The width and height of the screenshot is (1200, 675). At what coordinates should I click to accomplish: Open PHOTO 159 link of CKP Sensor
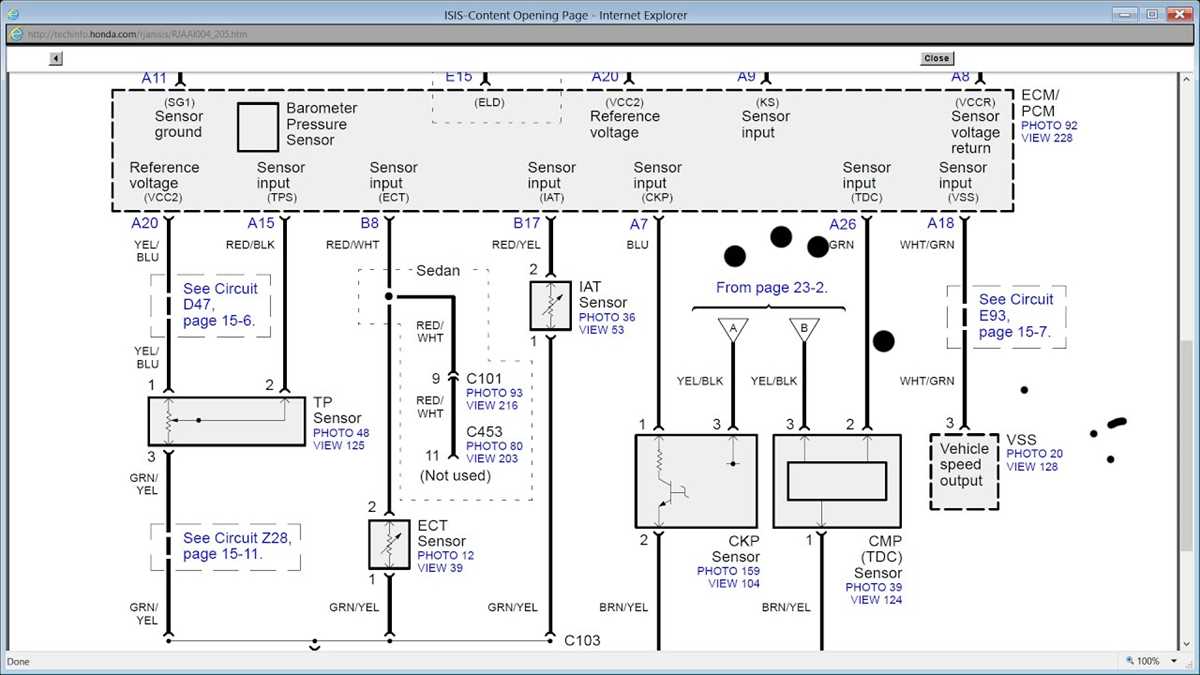729,571
